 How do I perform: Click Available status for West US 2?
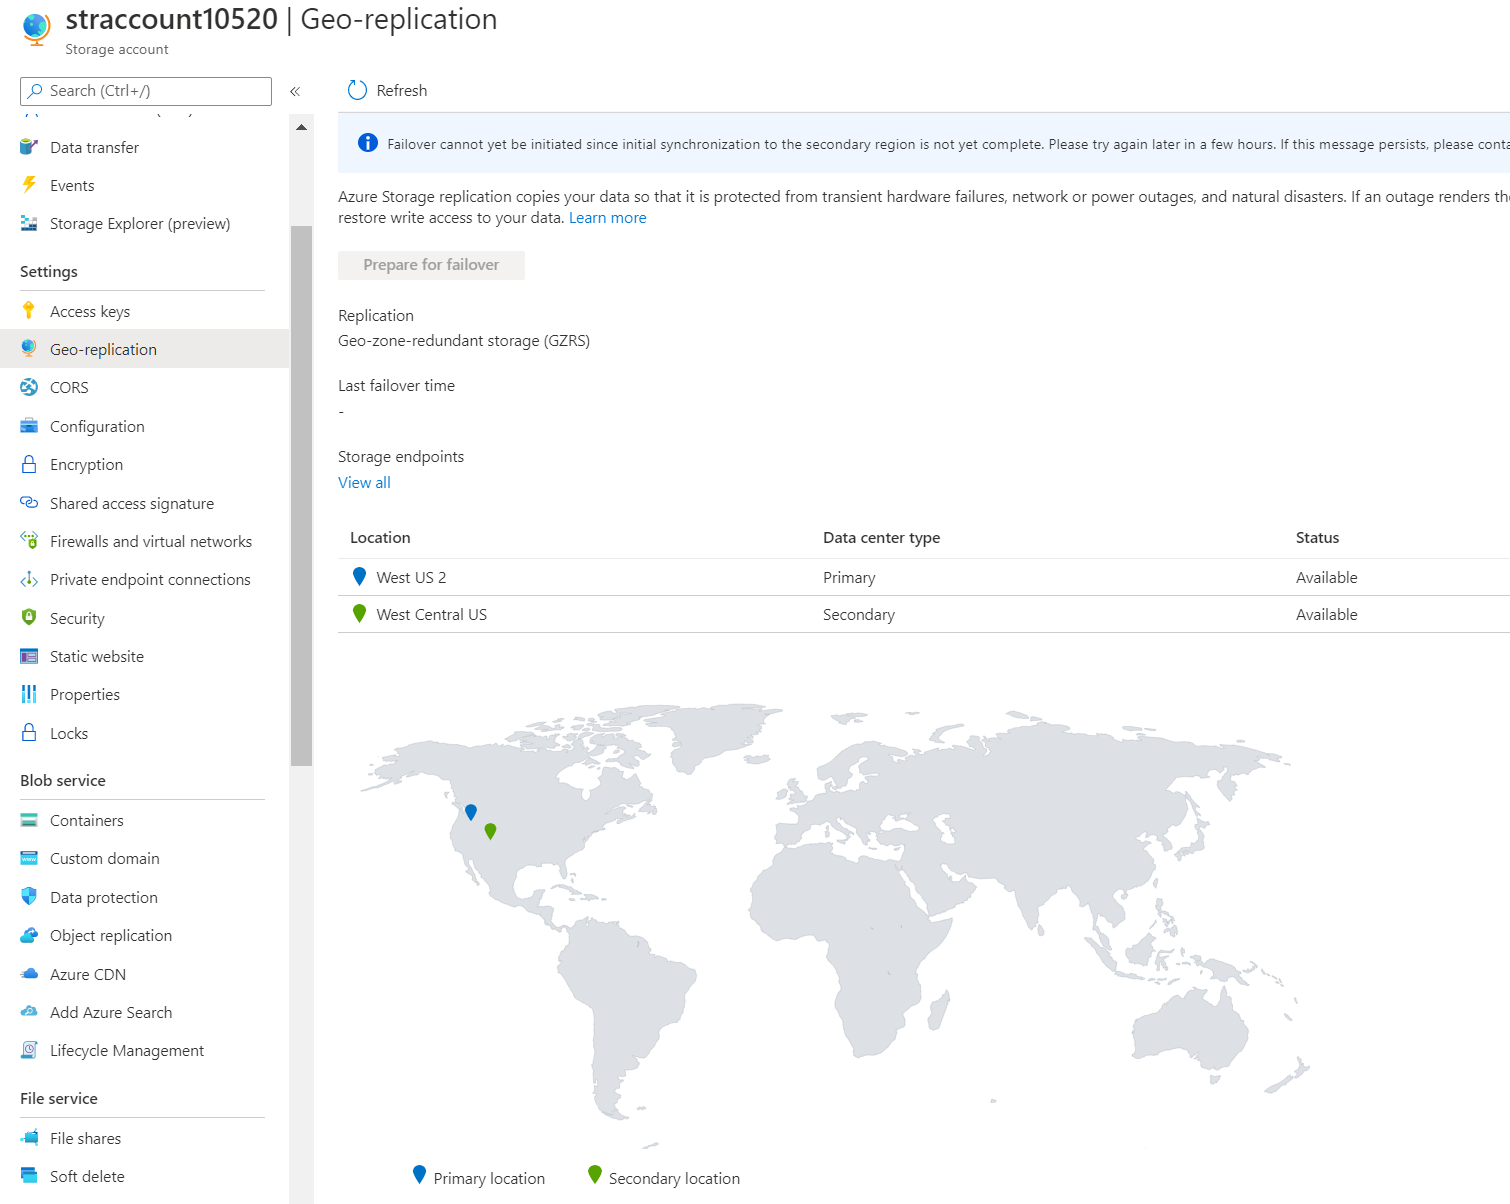(x=1326, y=577)
